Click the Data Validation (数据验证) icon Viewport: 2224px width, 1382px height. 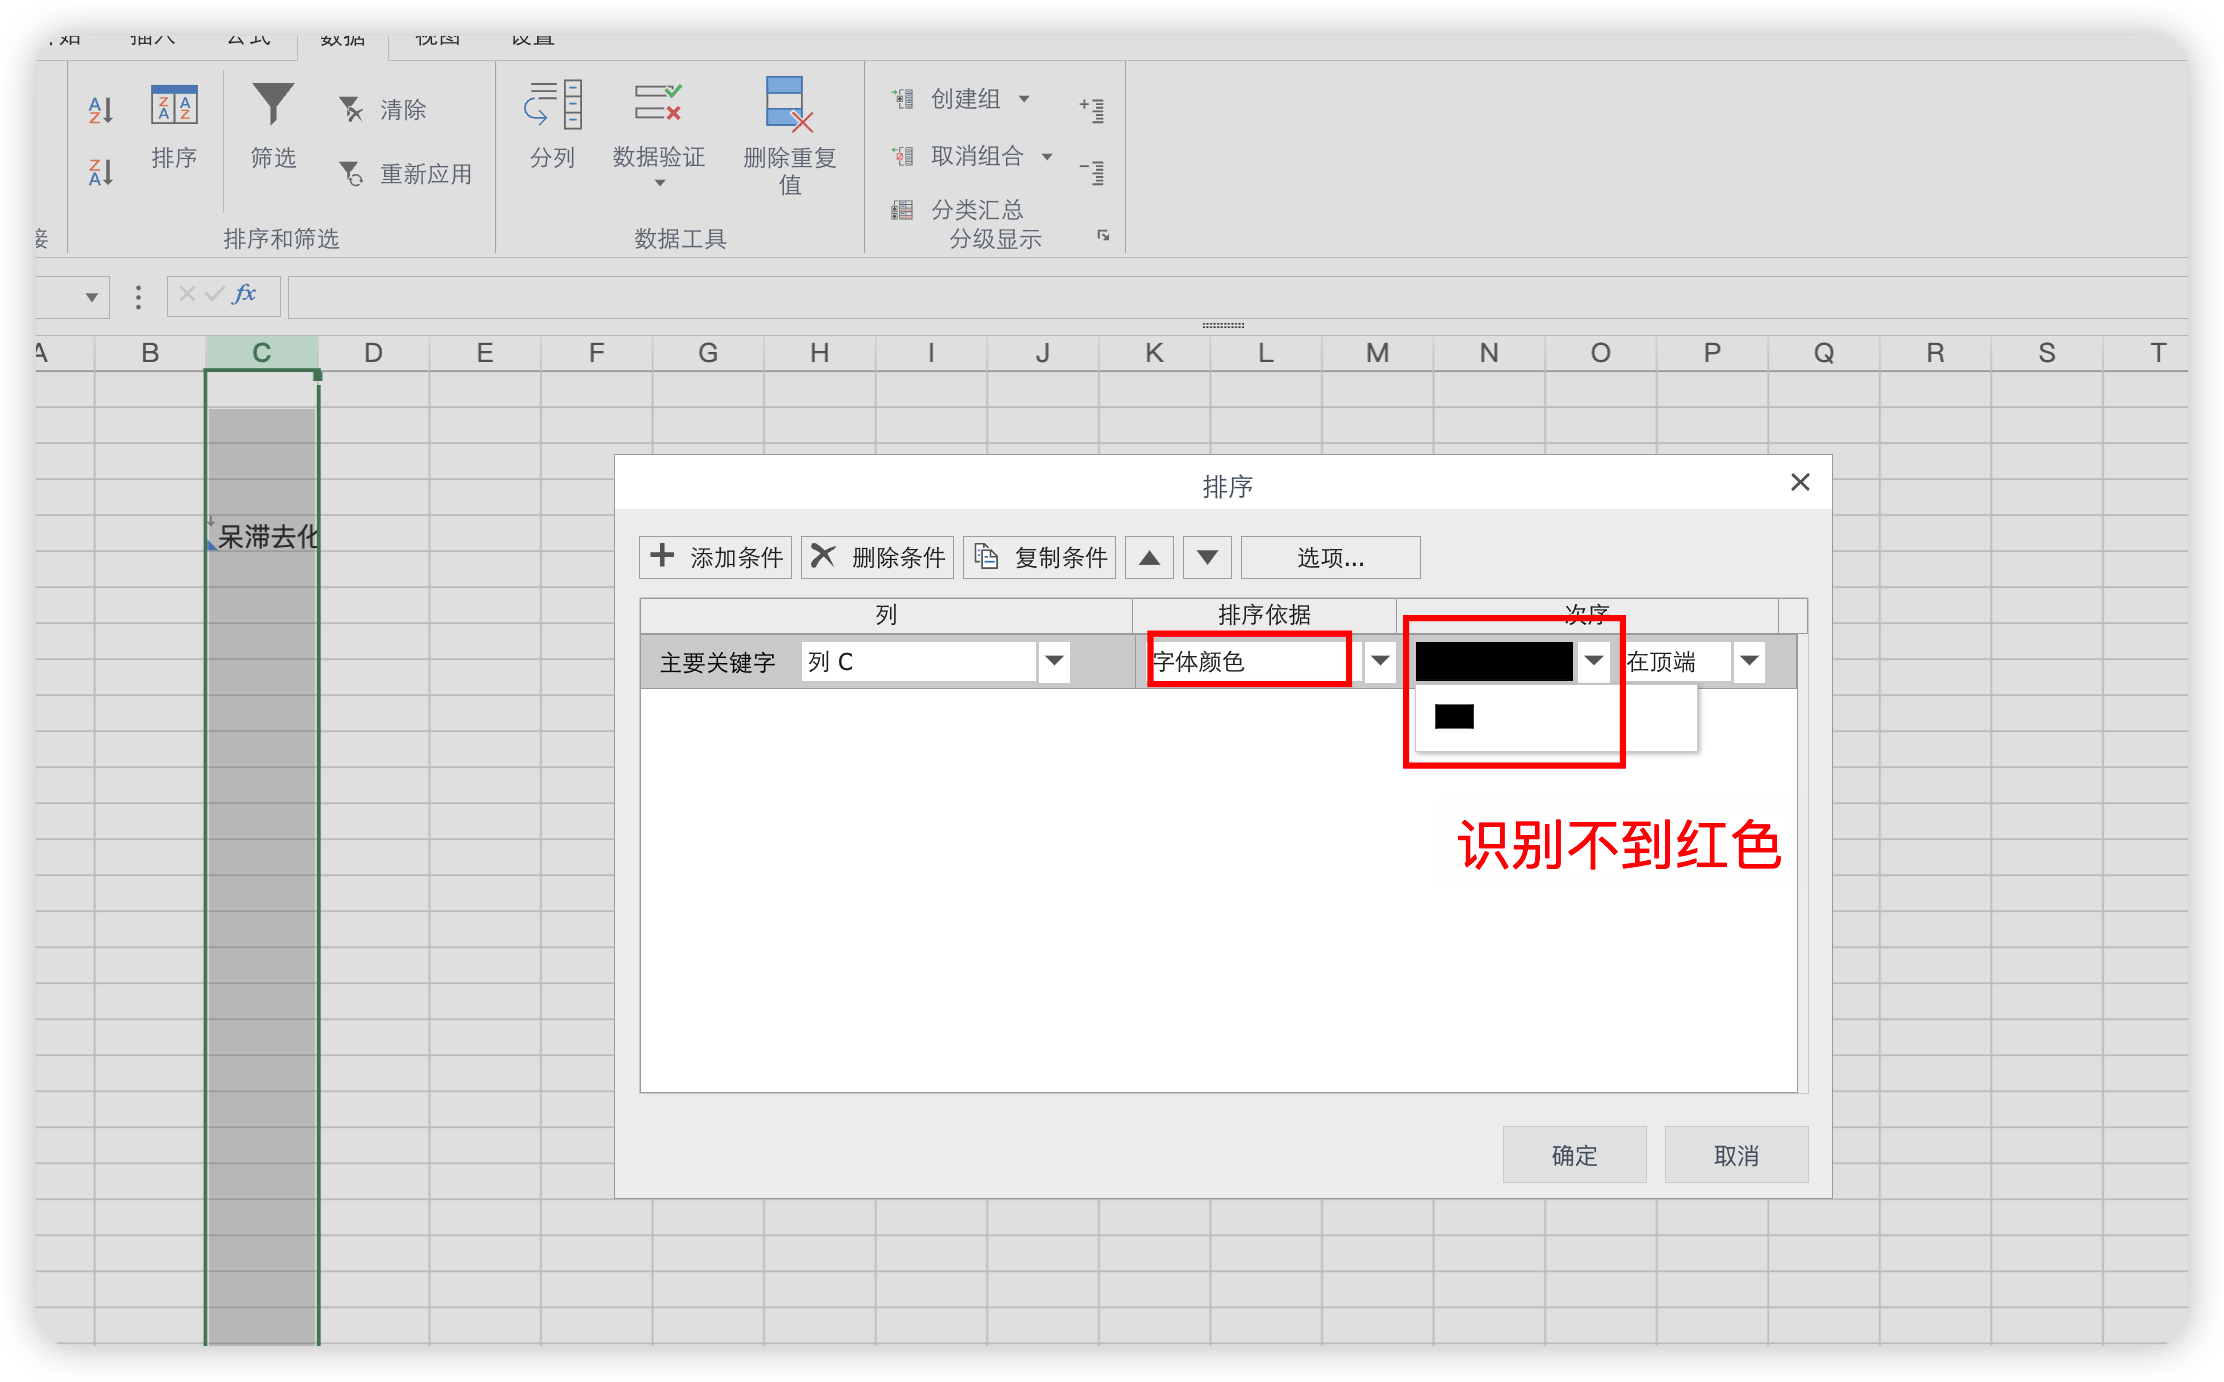(658, 104)
